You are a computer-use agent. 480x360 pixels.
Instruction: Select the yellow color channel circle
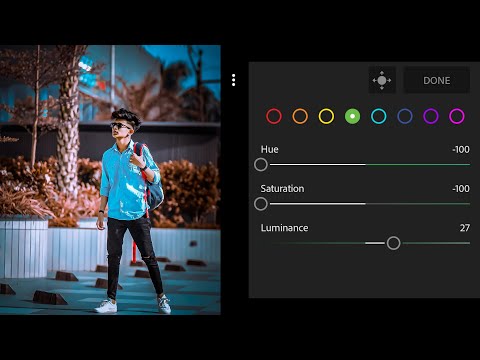click(x=326, y=116)
